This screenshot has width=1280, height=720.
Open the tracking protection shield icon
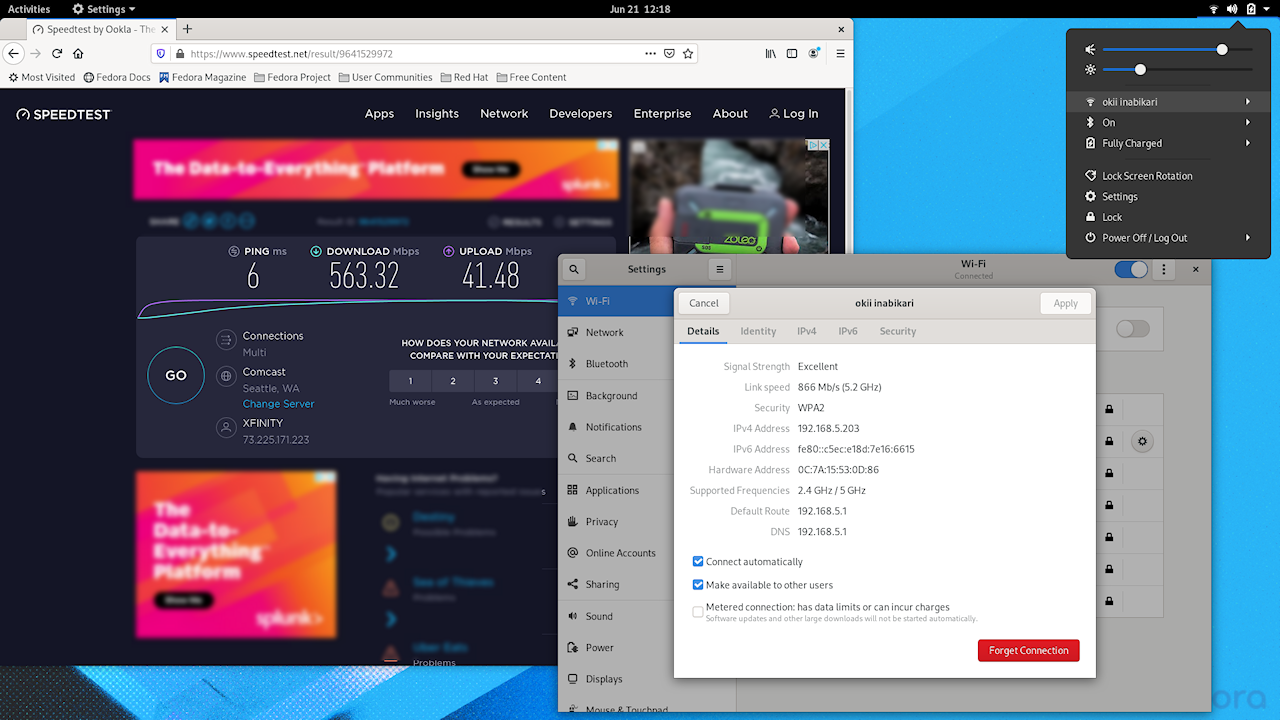coord(160,53)
